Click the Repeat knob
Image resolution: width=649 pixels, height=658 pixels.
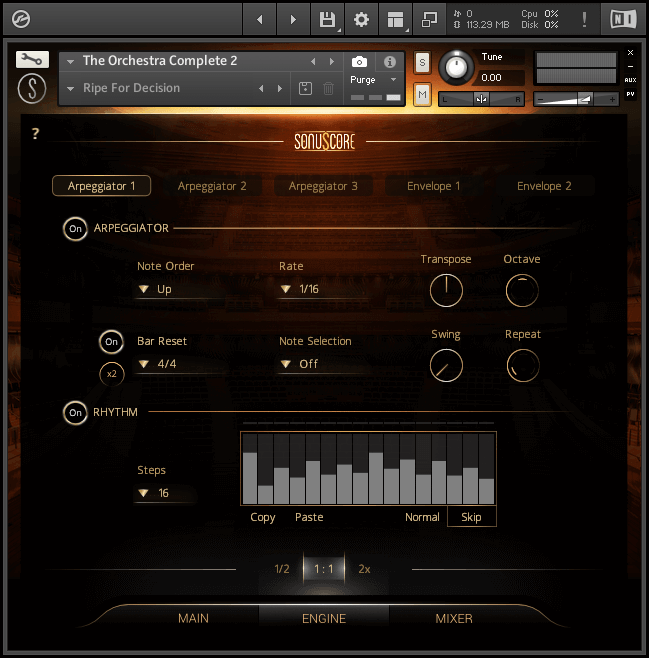coord(523,365)
